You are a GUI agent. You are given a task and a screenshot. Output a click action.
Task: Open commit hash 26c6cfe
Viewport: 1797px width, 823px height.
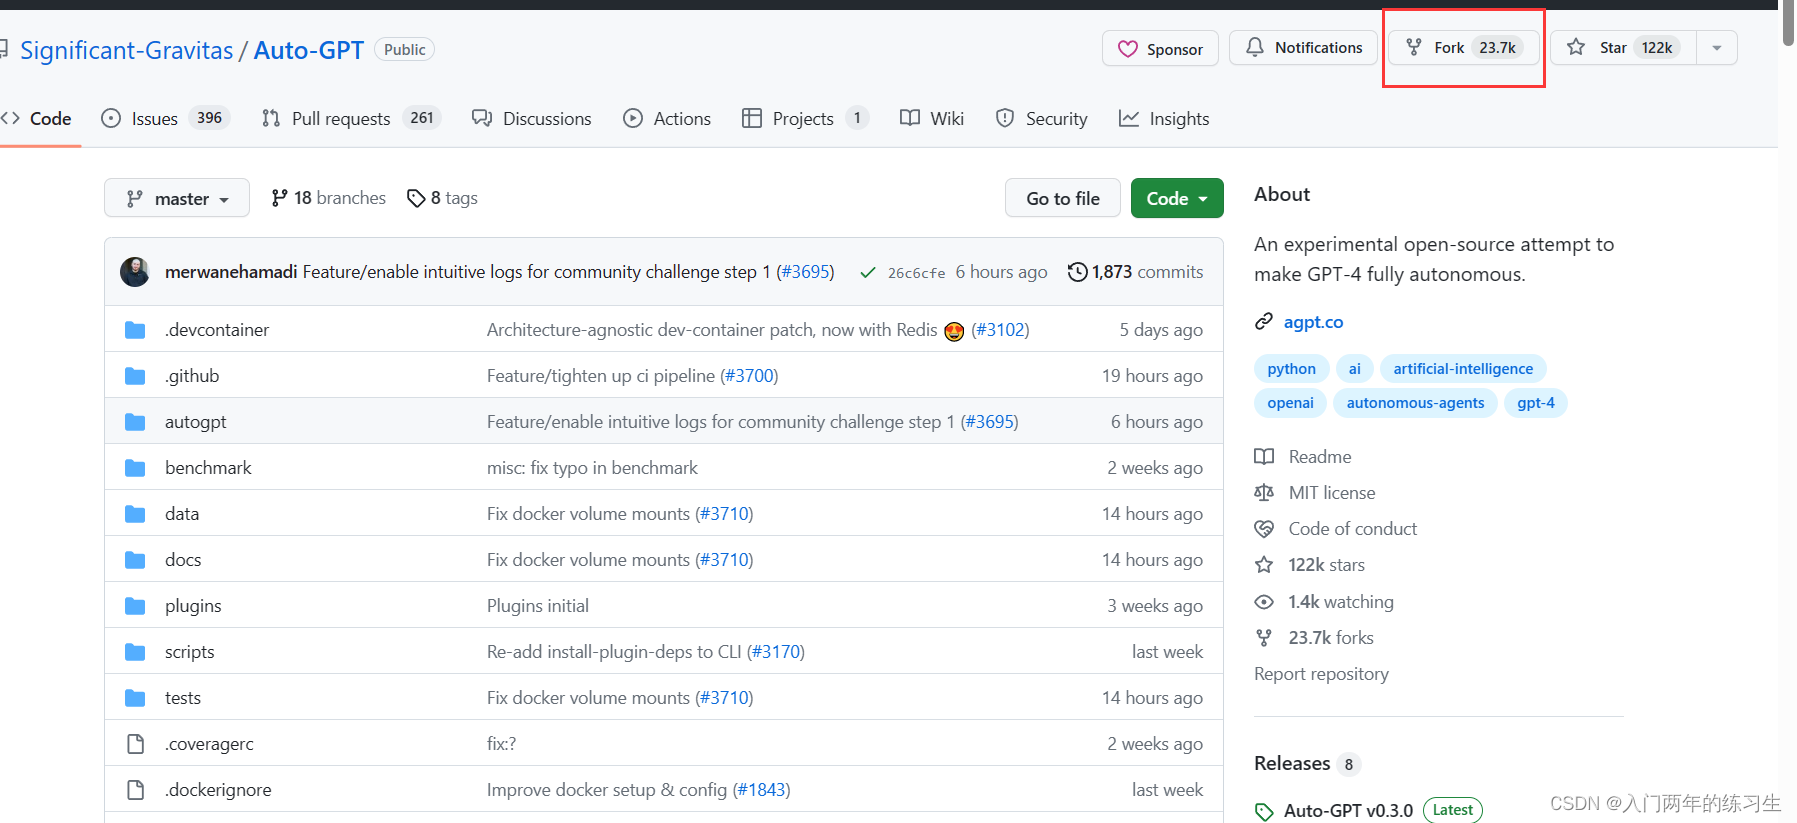pos(917,273)
